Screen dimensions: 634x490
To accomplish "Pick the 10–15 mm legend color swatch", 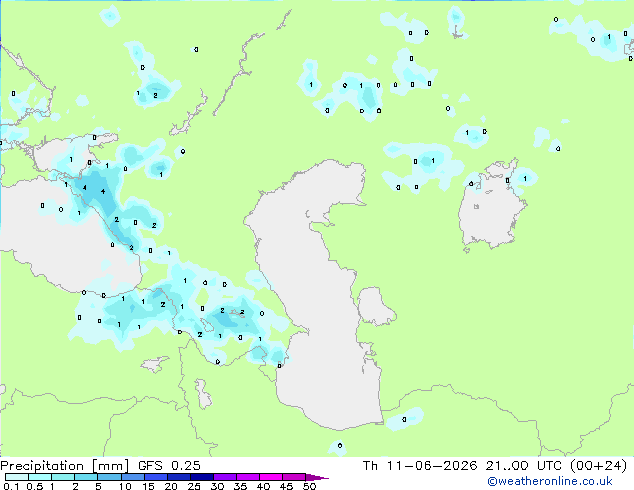I will point(132,477).
